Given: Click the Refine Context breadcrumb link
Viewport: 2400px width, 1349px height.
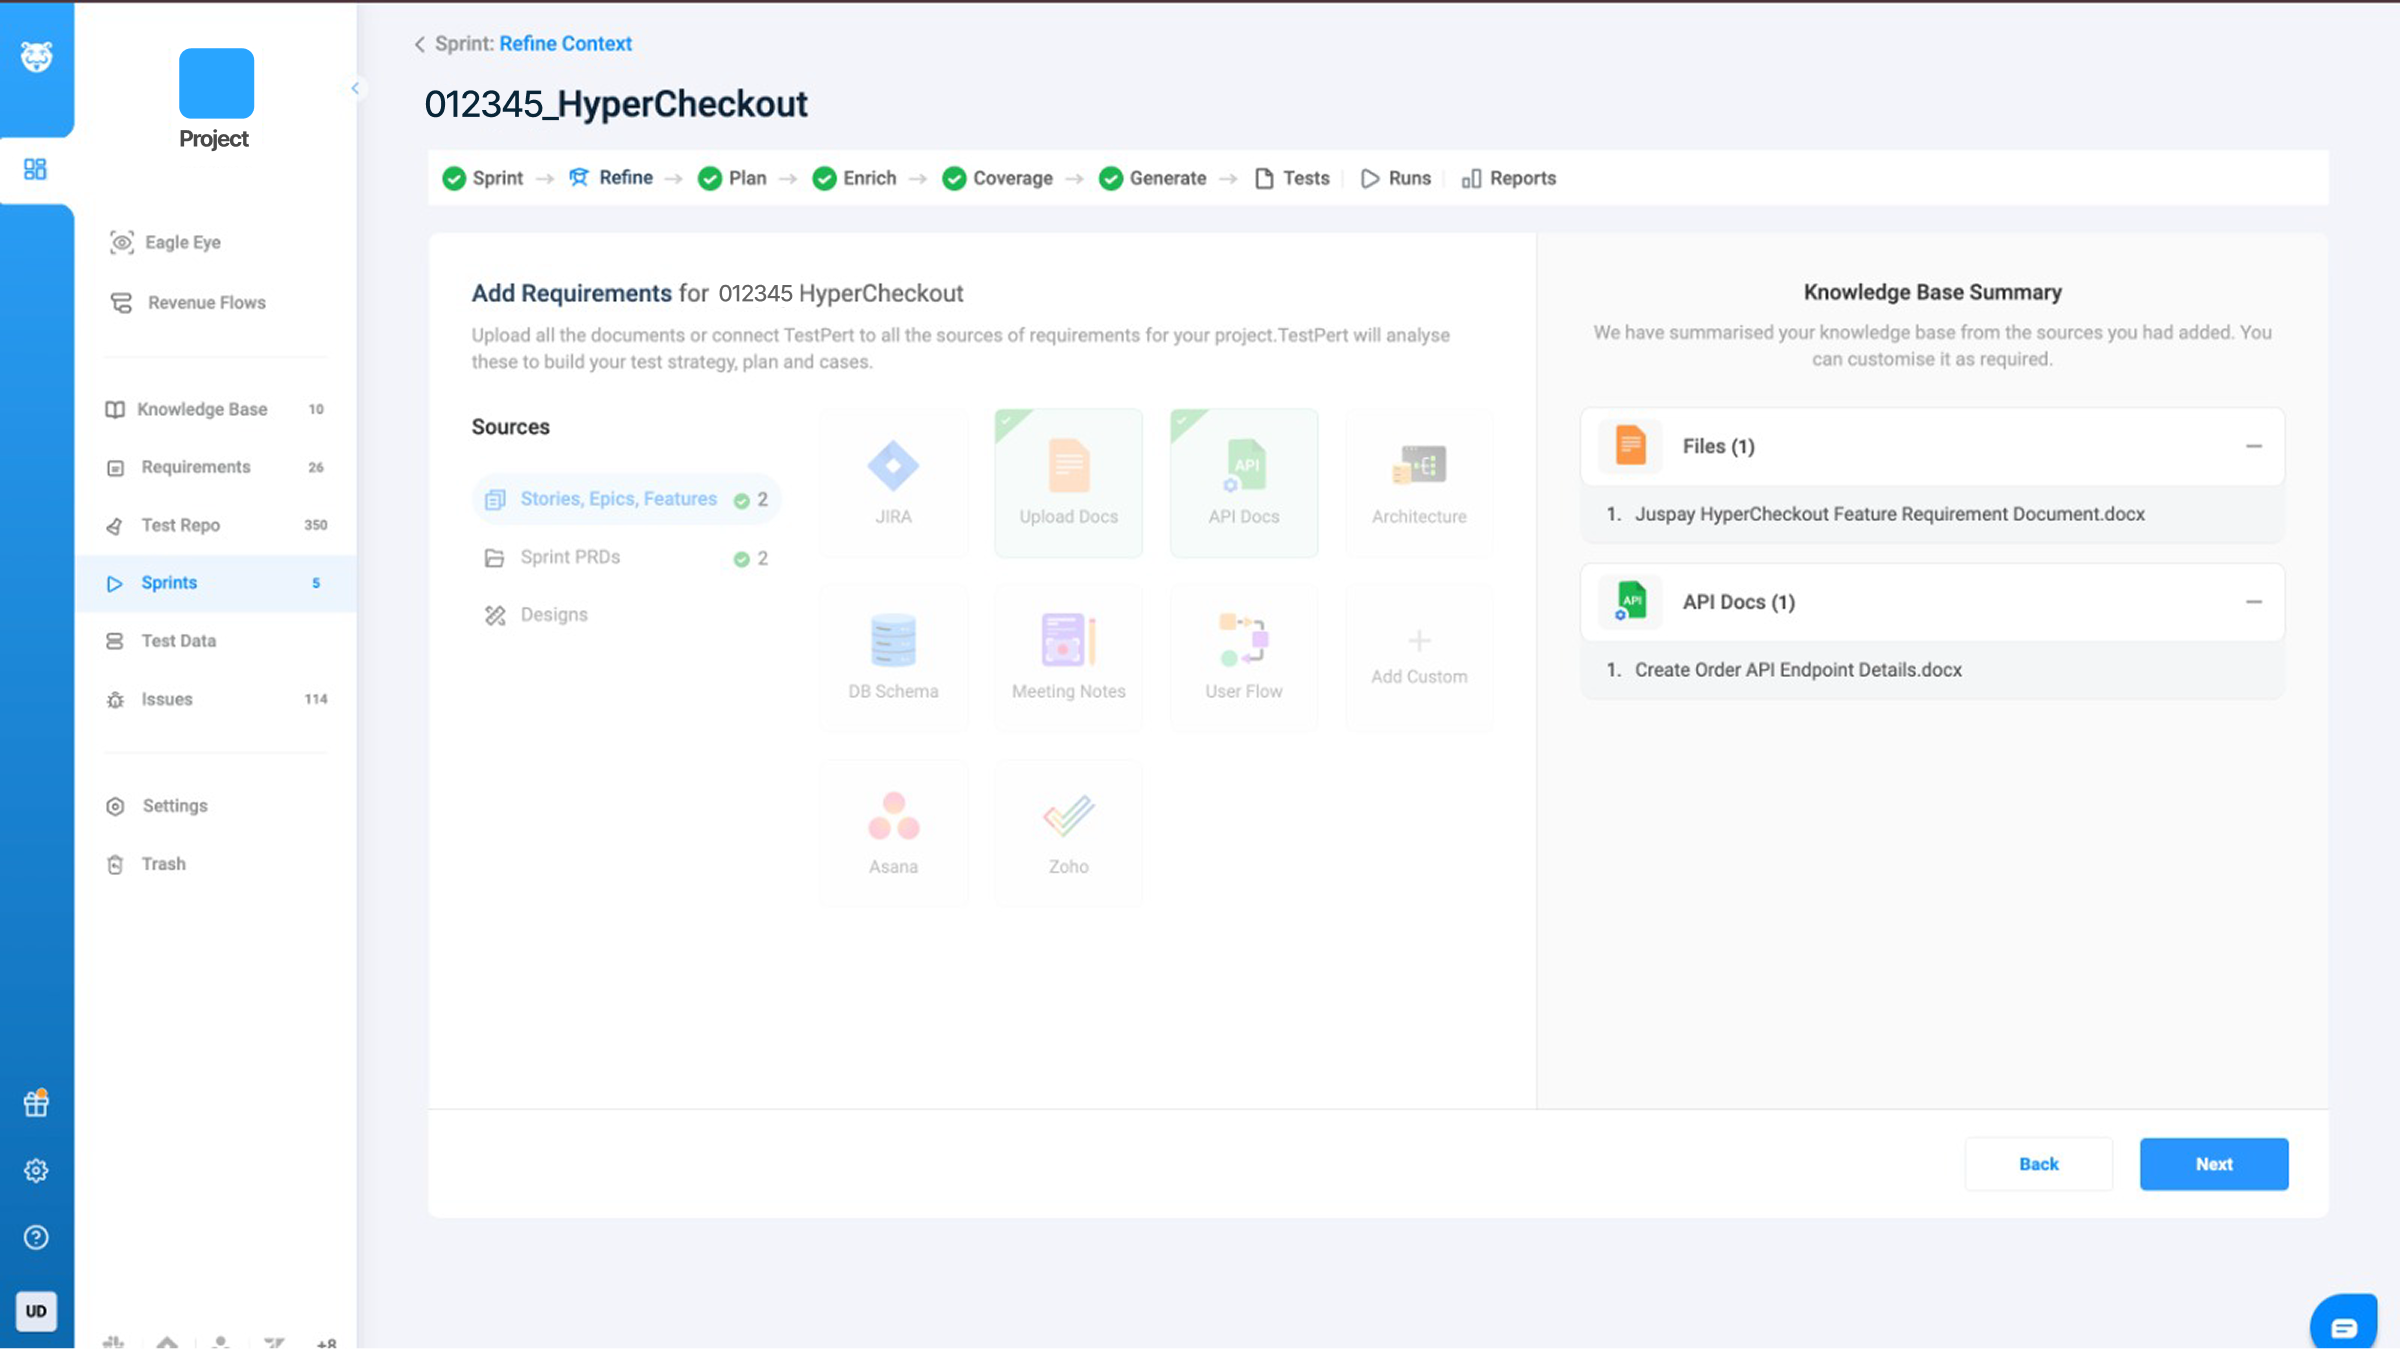Looking at the screenshot, I should click(566, 44).
